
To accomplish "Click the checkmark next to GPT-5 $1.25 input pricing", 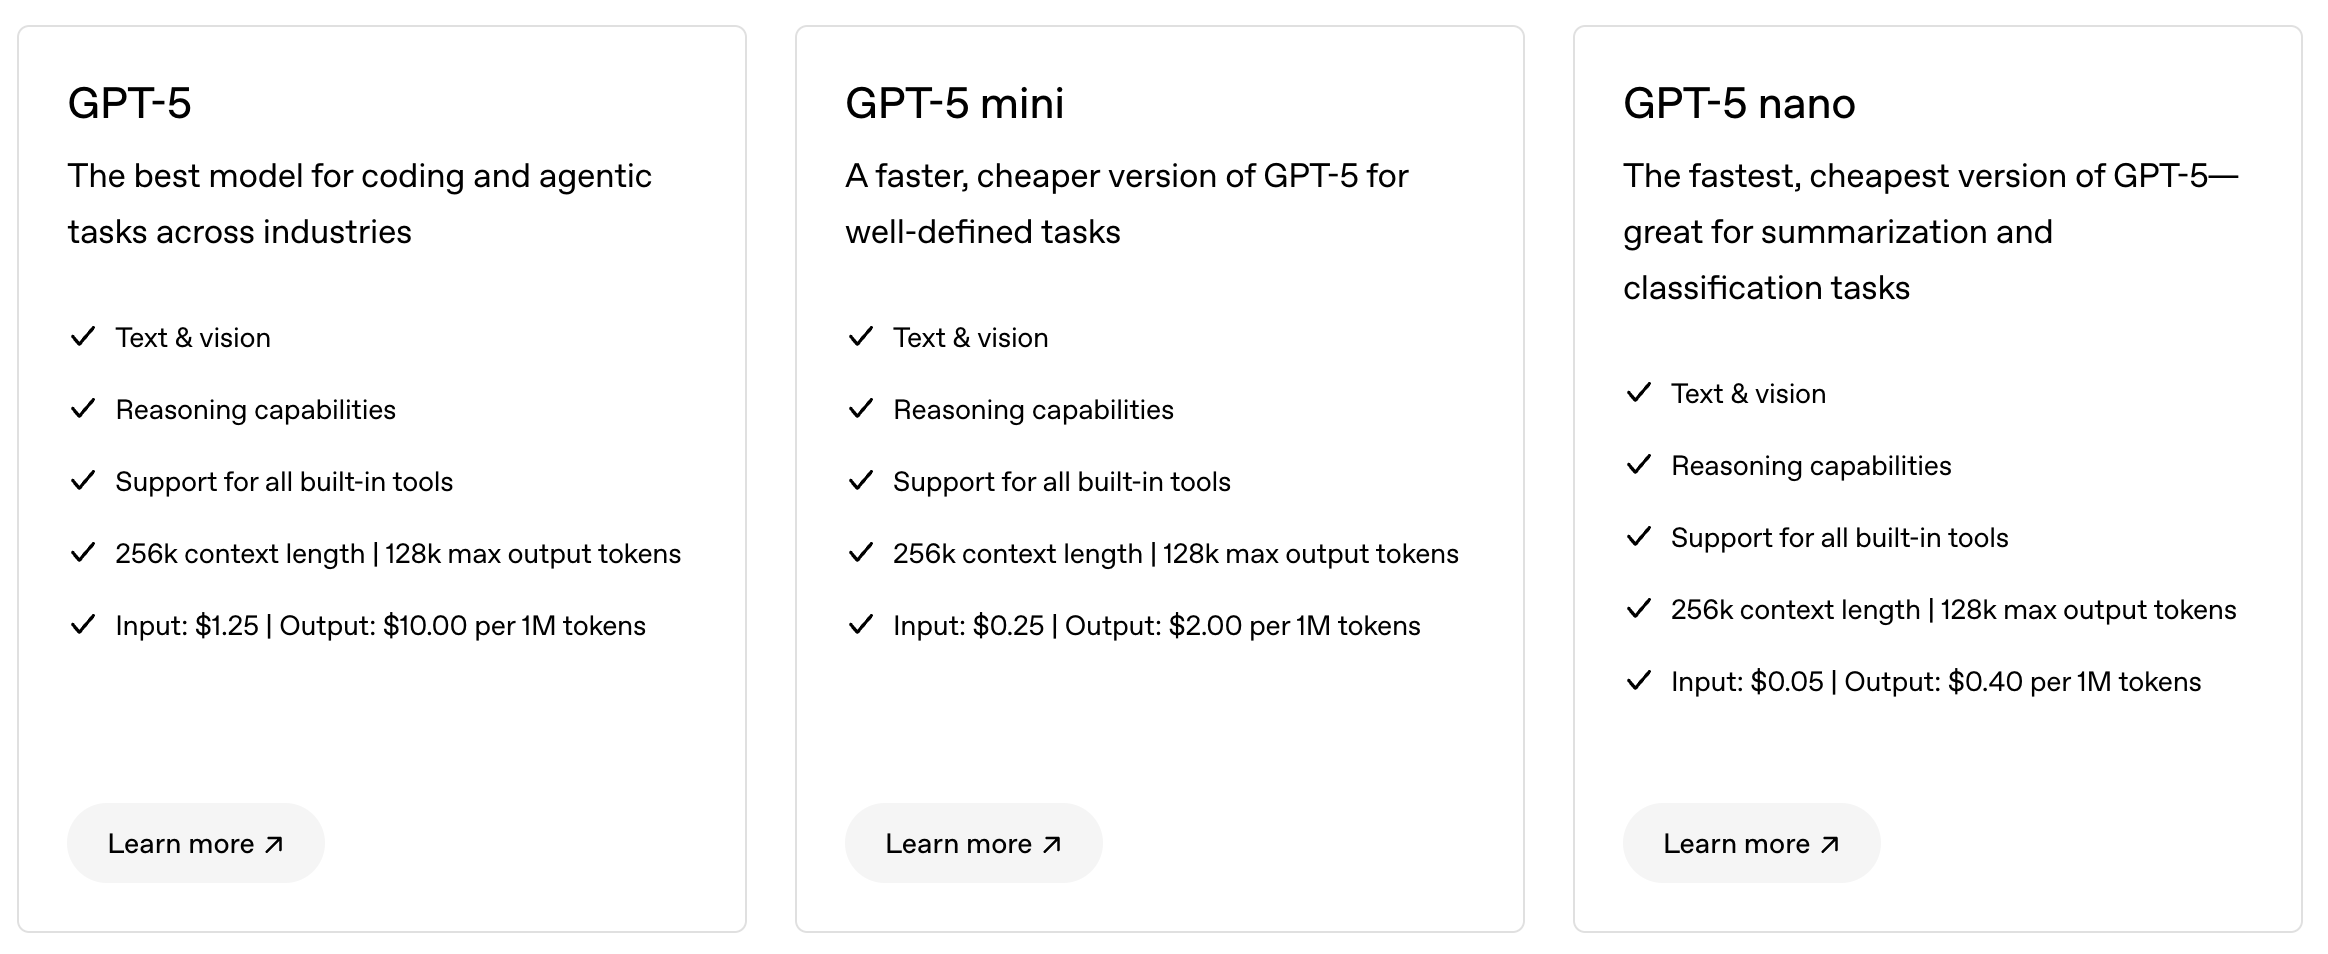I will tap(83, 625).
